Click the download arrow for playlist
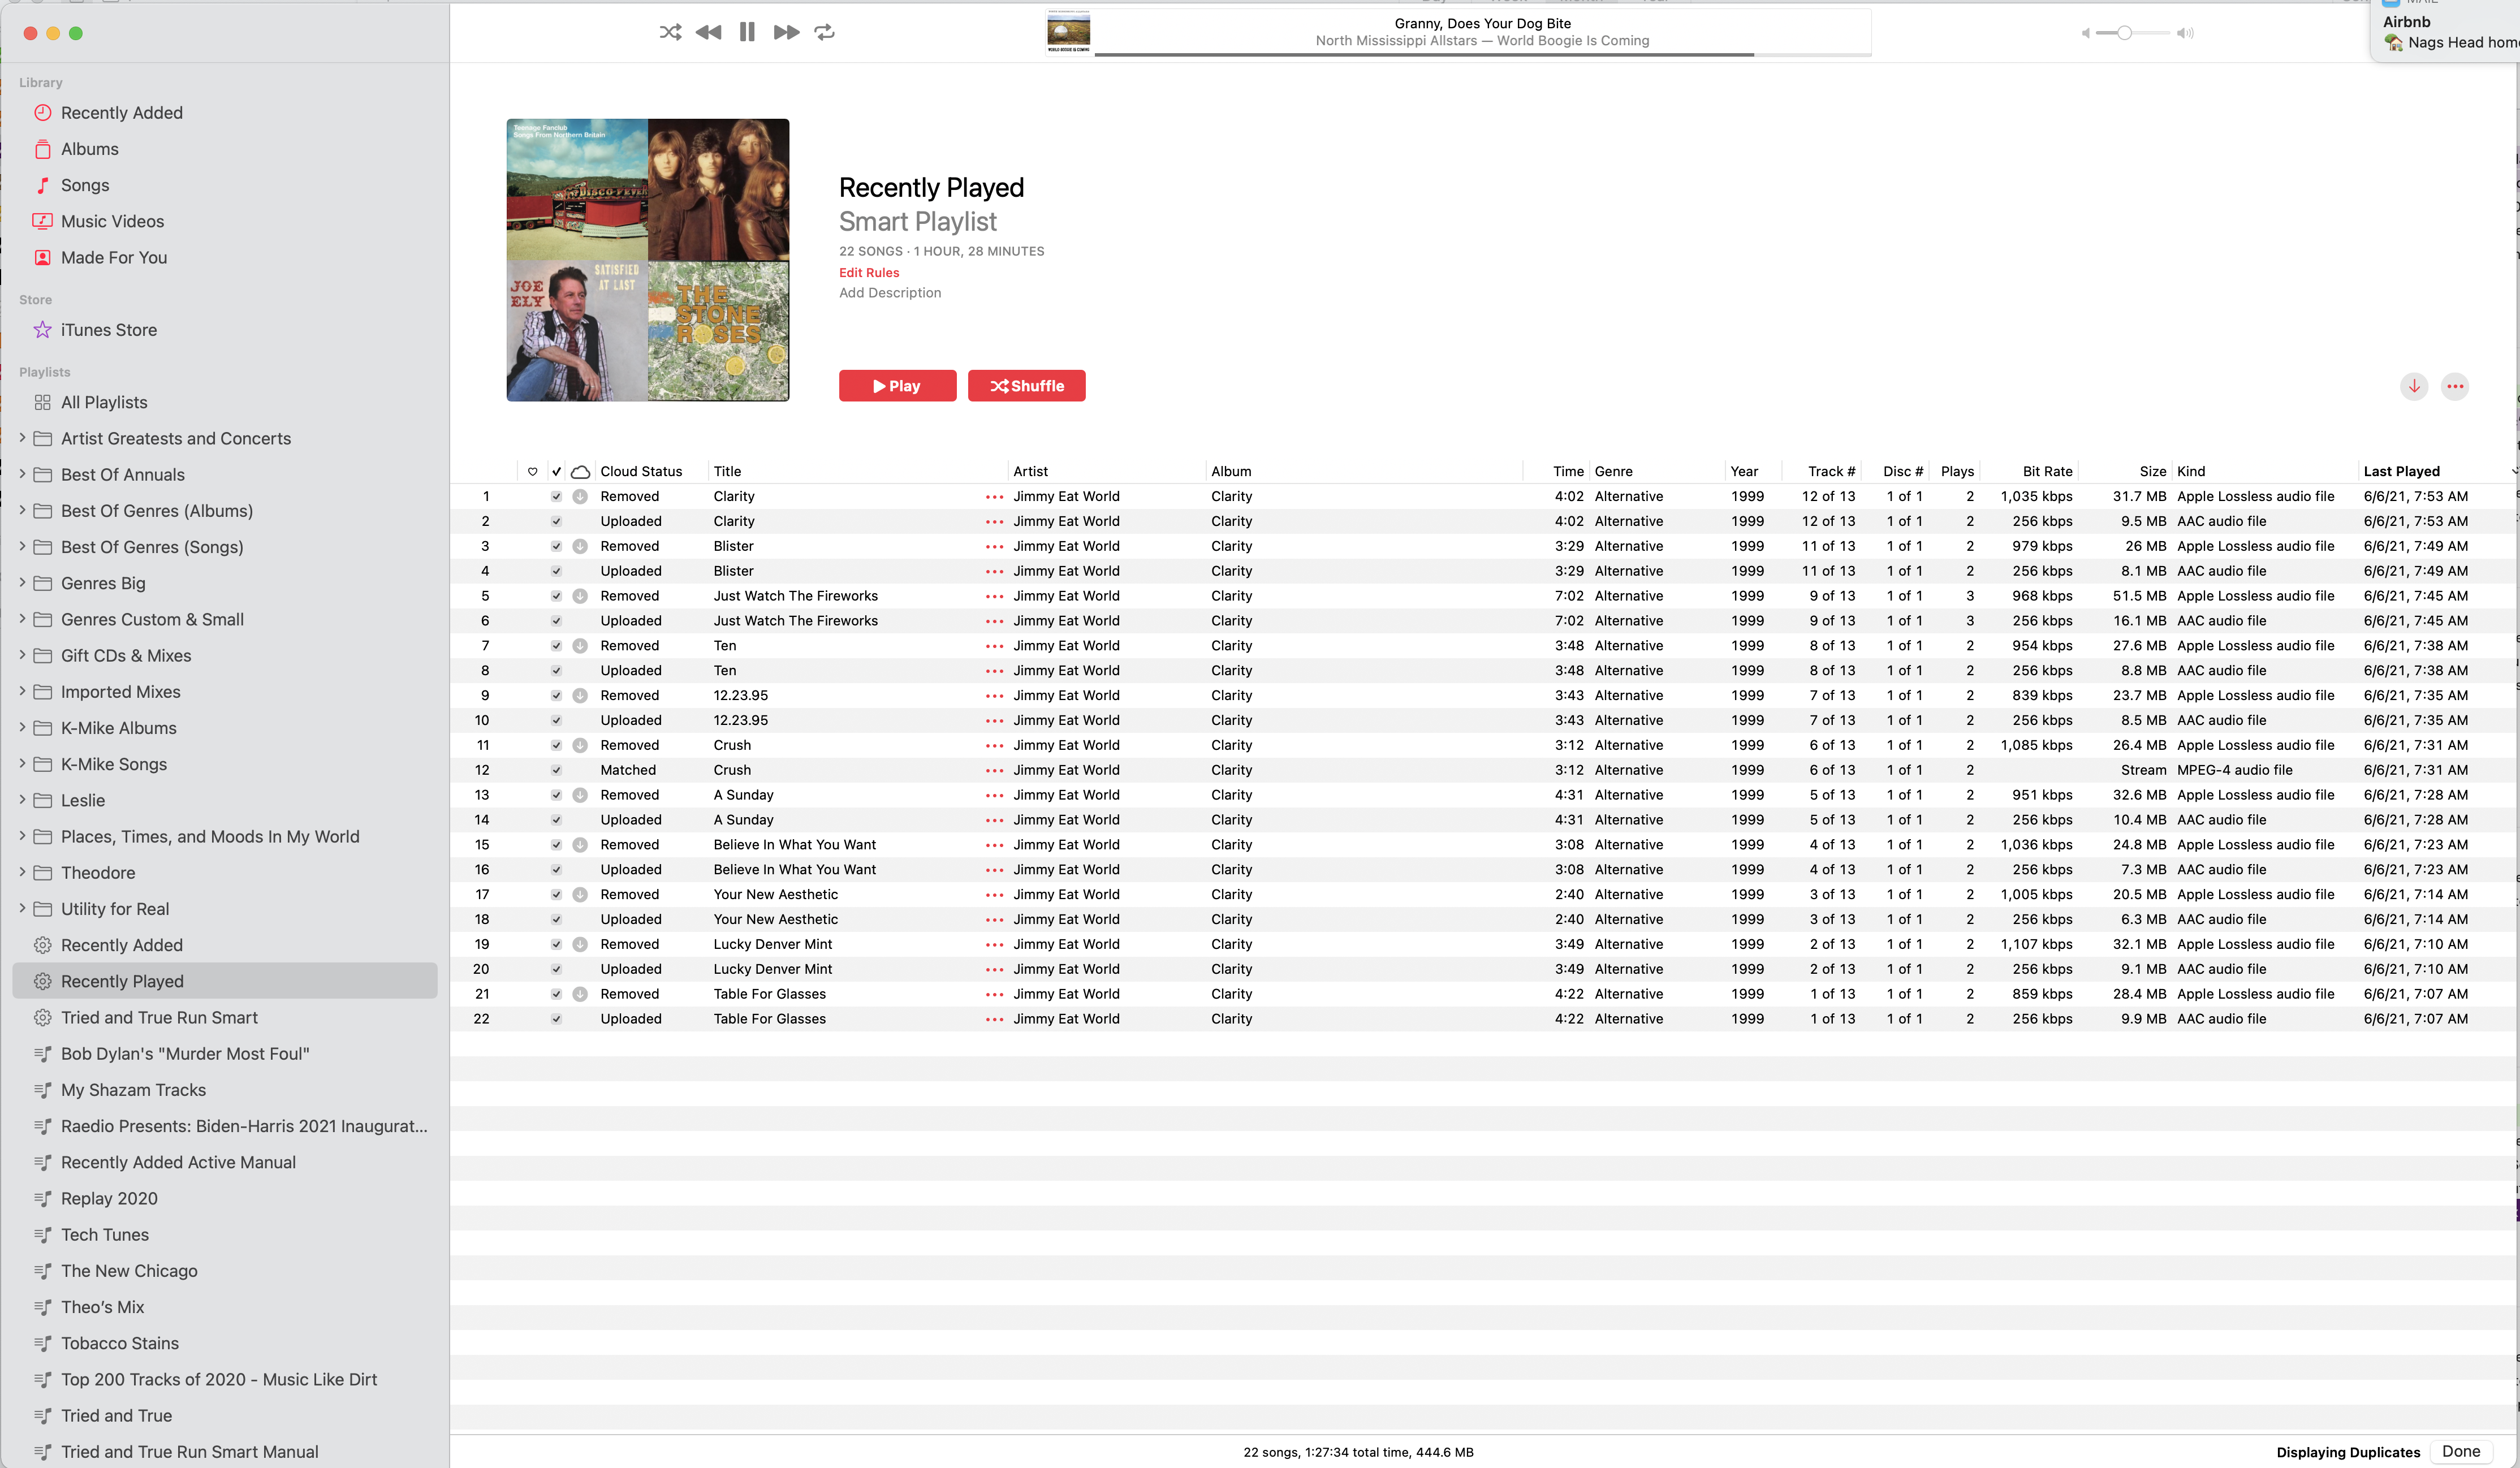 [x=2414, y=386]
